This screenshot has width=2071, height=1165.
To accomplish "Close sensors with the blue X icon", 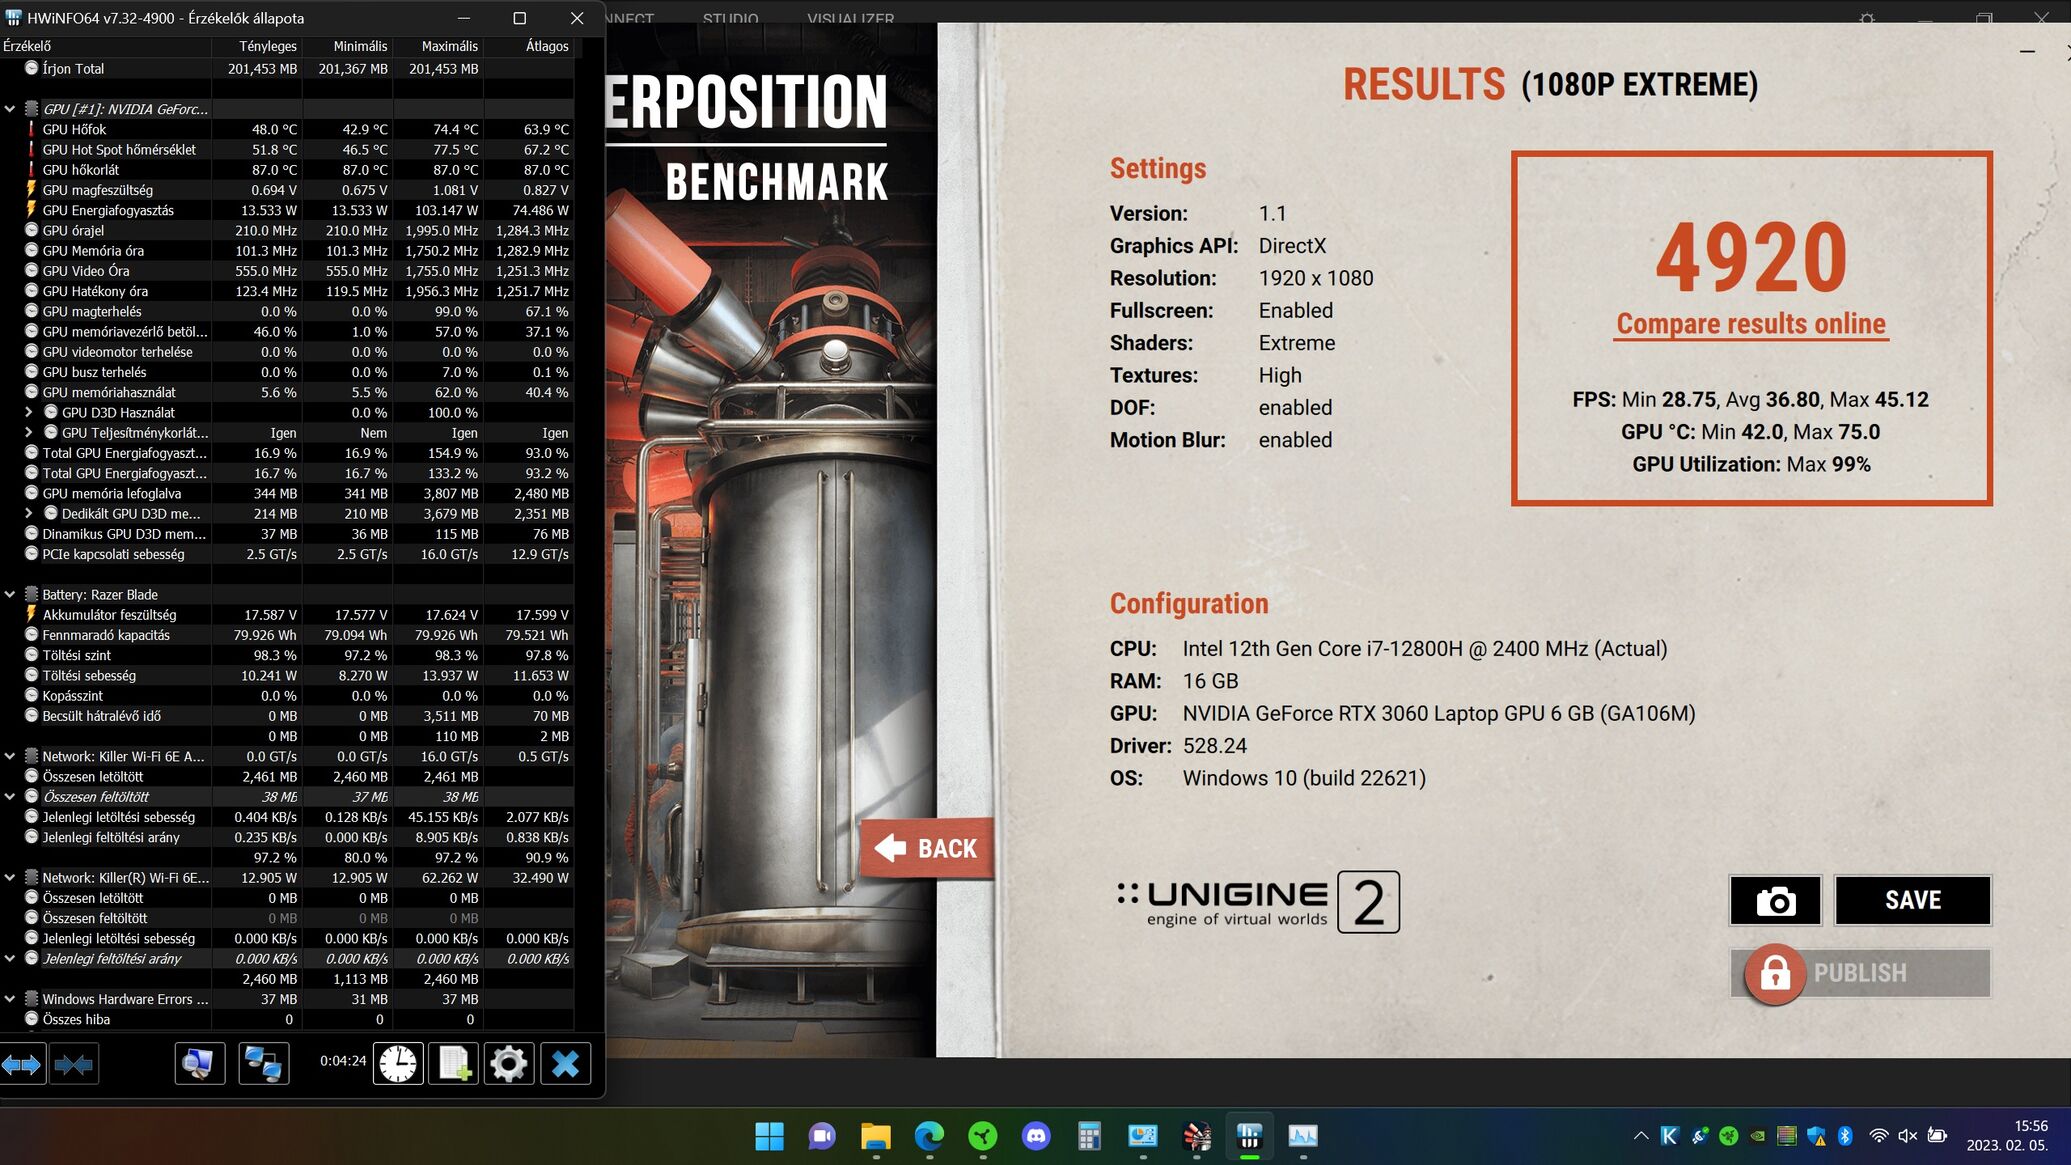I will pyautogui.click(x=565, y=1063).
